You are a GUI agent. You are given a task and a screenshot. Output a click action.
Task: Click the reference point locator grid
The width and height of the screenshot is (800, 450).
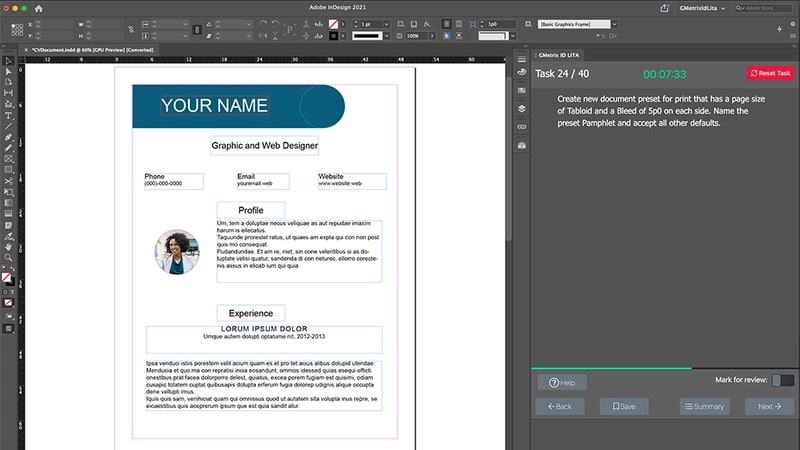[x=17, y=30]
